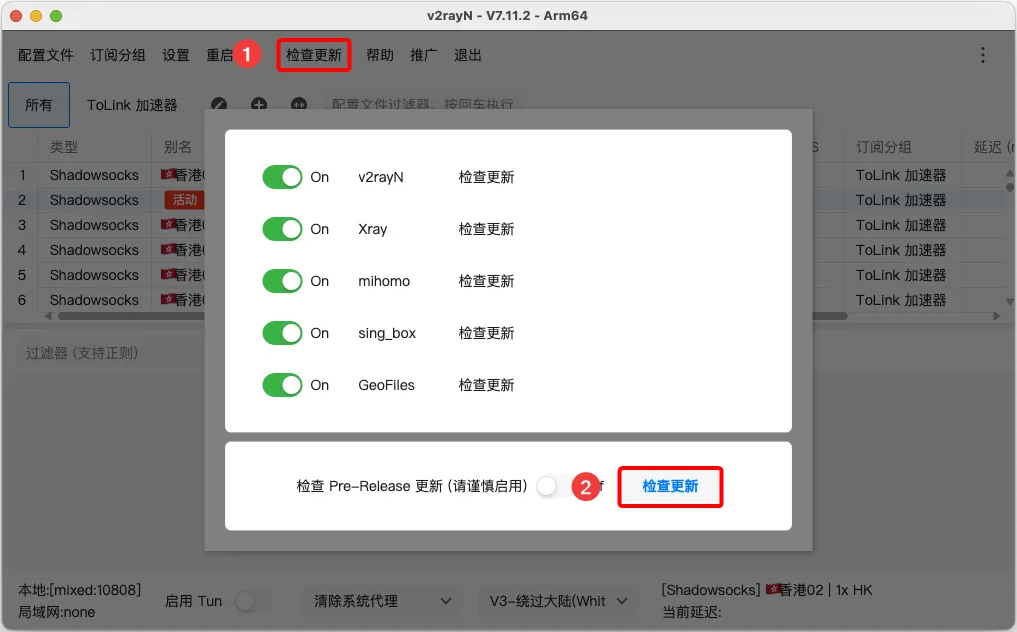Open the V3-绕过大陆 routing dropdown
The image size is (1017, 632).
(558, 601)
